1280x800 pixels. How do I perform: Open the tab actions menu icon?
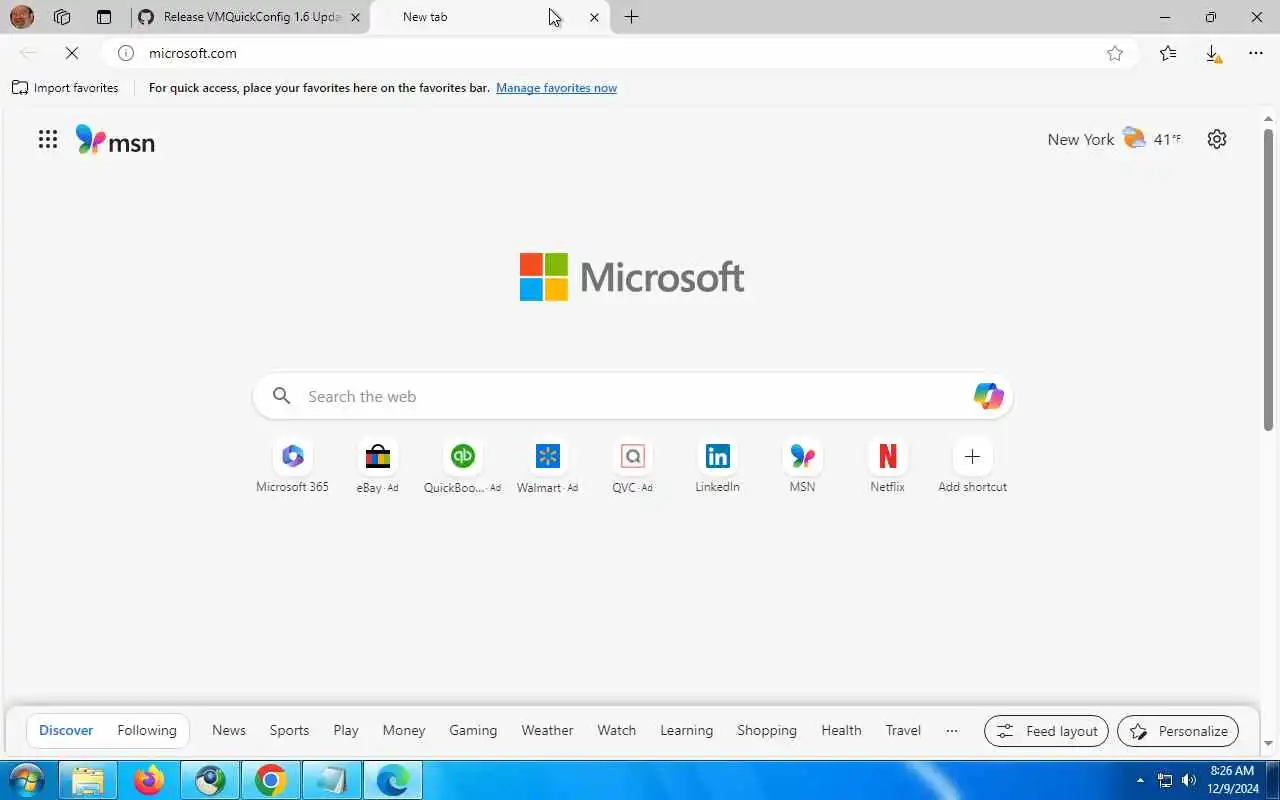click(x=104, y=17)
